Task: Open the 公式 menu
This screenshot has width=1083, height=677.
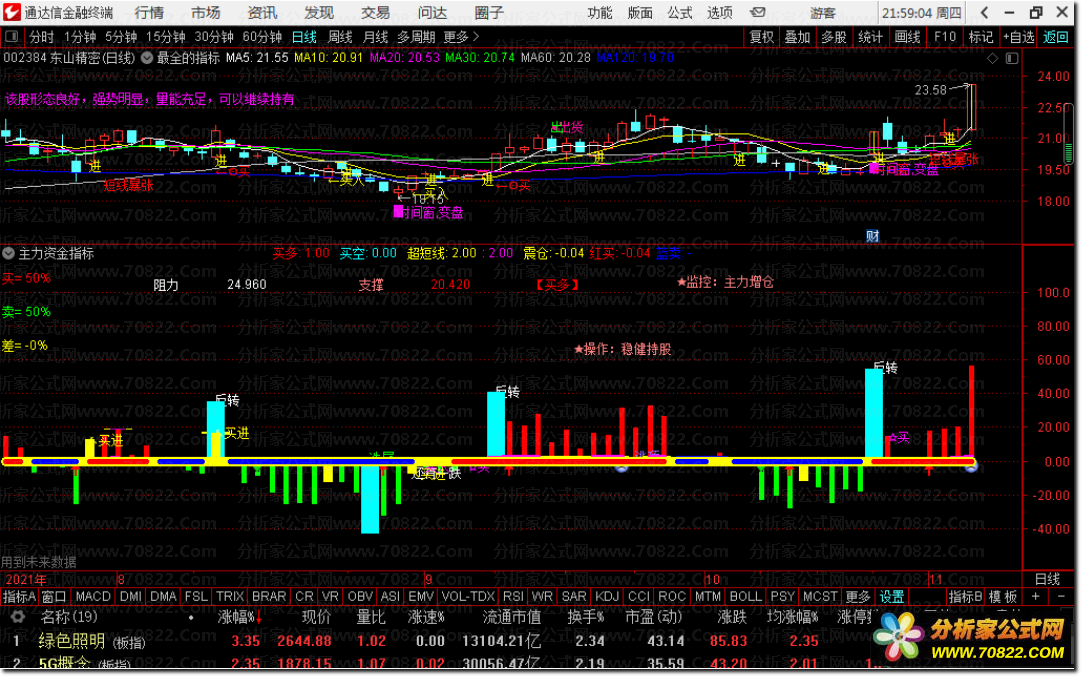Action: [680, 12]
